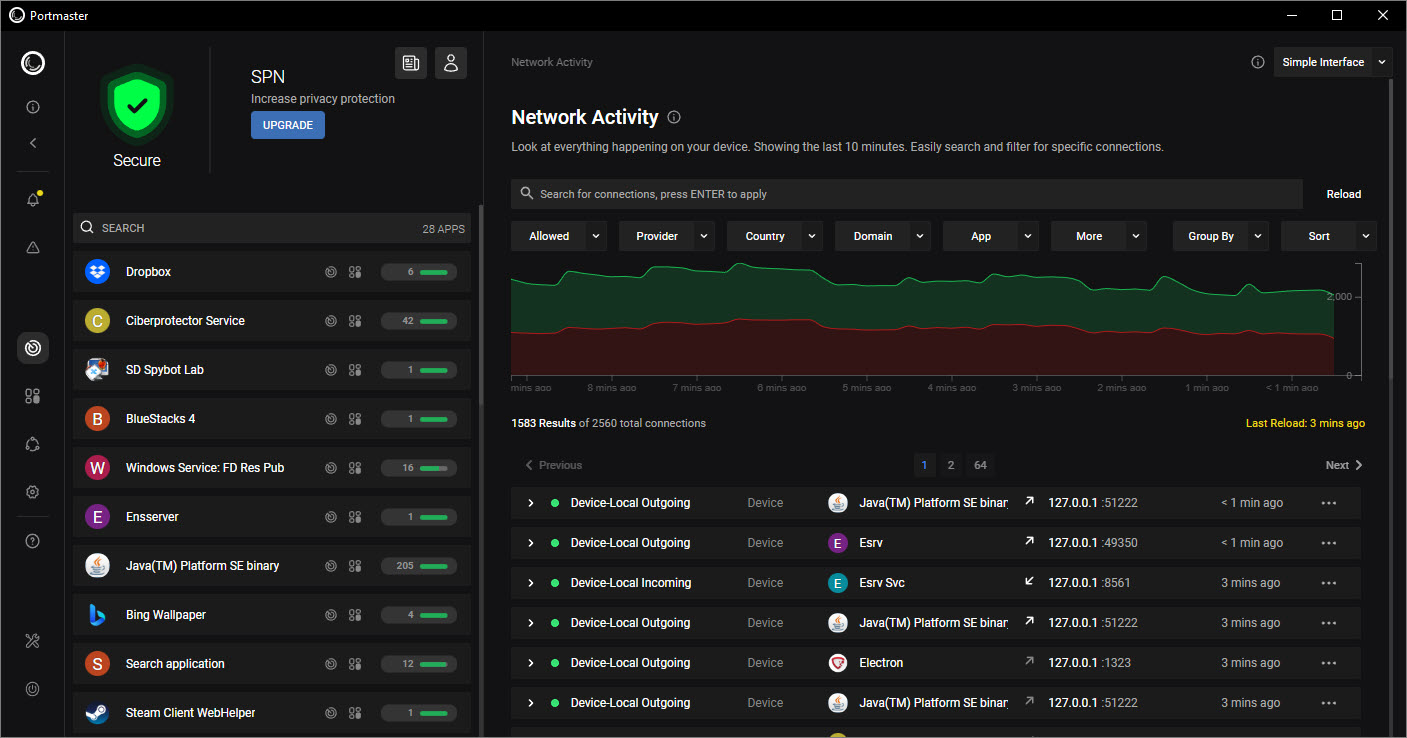Viewport: 1407px width, 738px height.
Task: Open the Allowed filter dropdown
Action: pos(558,236)
